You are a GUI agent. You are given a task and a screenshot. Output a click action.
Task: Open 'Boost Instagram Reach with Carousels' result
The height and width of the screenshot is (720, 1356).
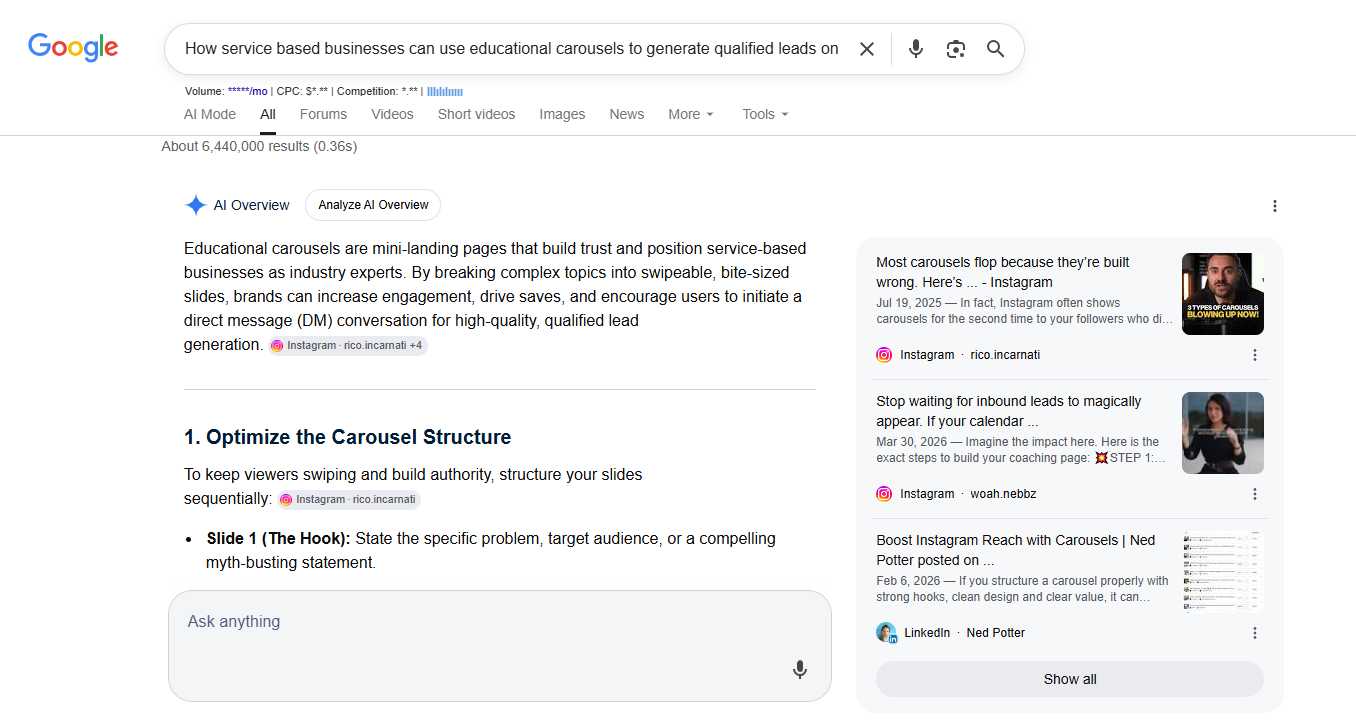coord(1016,550)
